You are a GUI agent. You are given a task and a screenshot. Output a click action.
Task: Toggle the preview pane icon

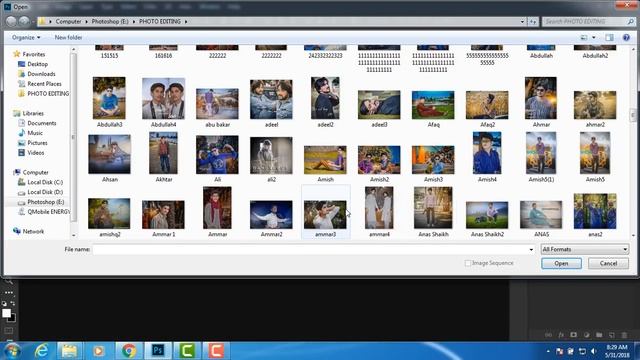[609, 38]
